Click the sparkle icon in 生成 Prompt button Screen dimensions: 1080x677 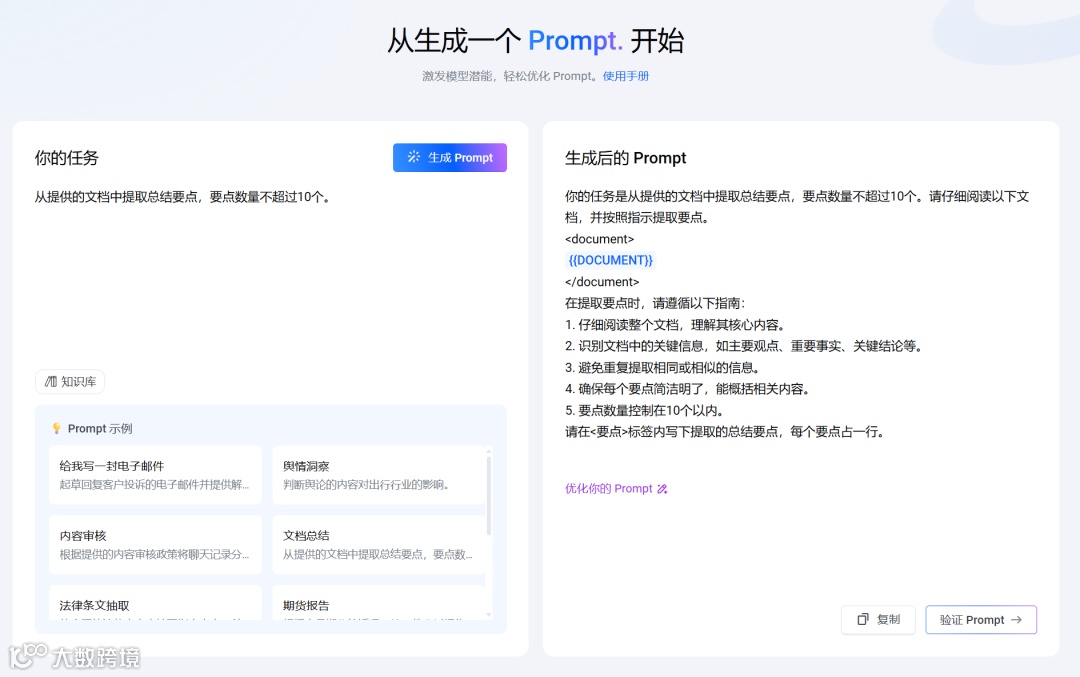413,157
